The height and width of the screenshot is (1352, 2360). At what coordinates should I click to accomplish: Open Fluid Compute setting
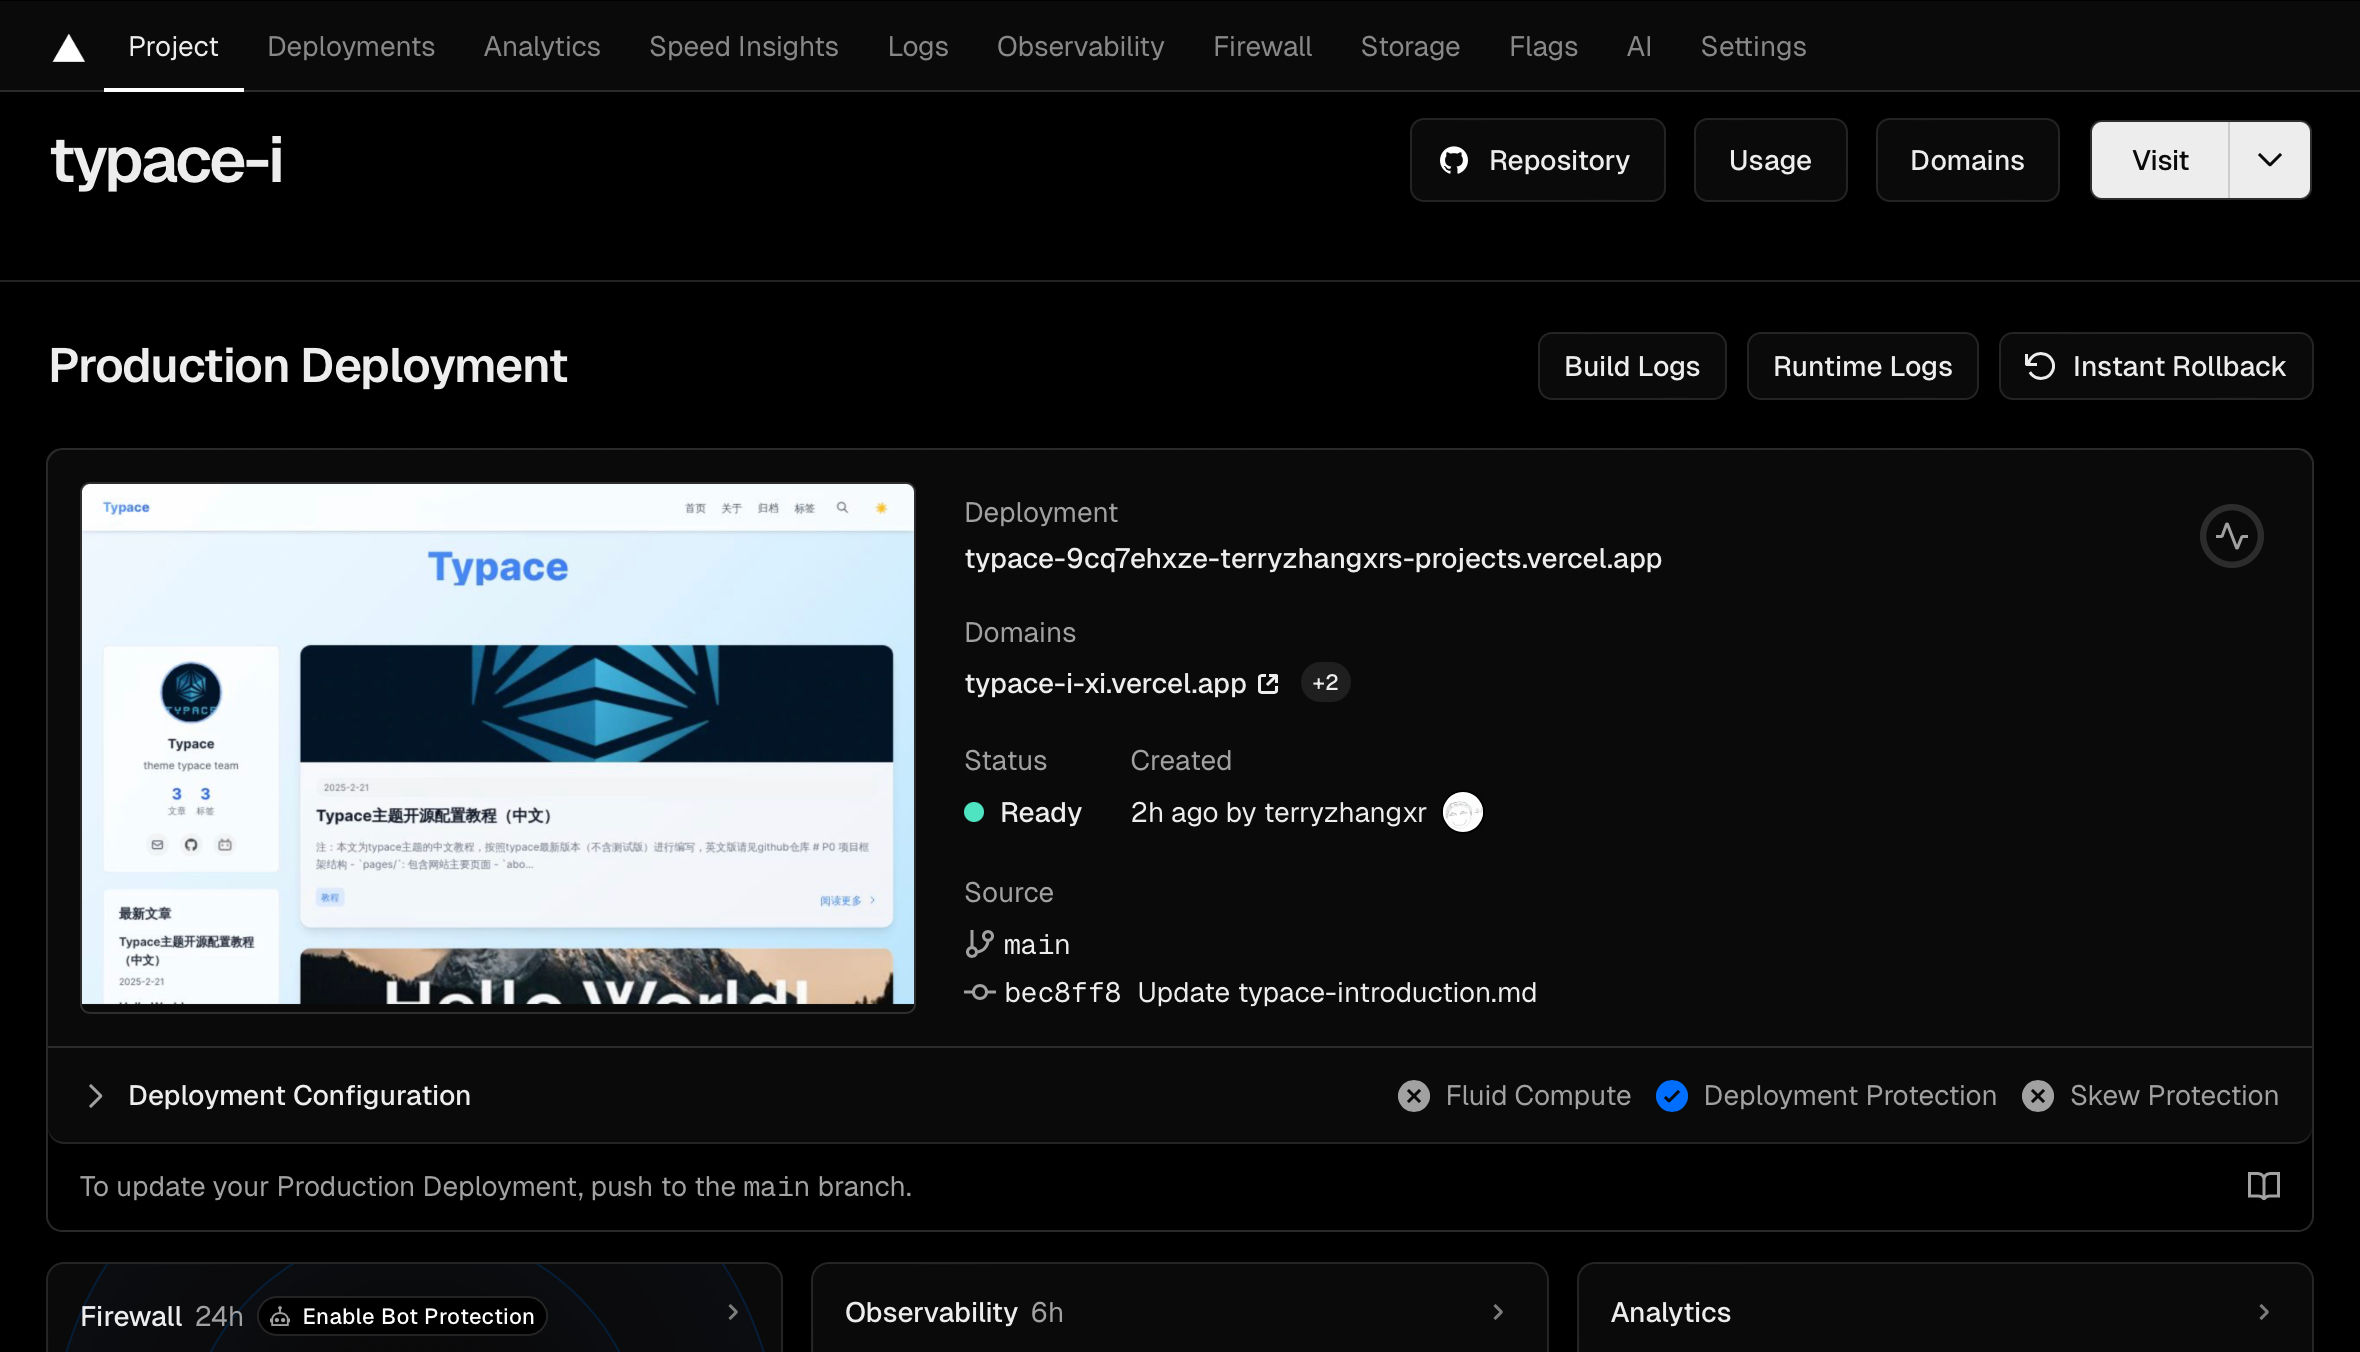tap(1538, 1096)
